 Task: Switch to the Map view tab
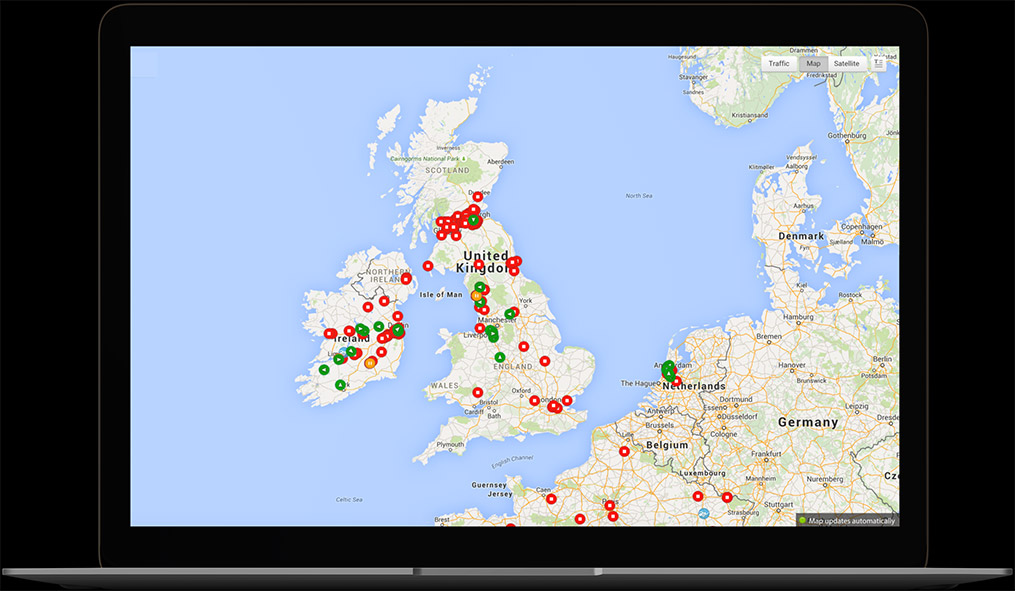tap(813, 63)
